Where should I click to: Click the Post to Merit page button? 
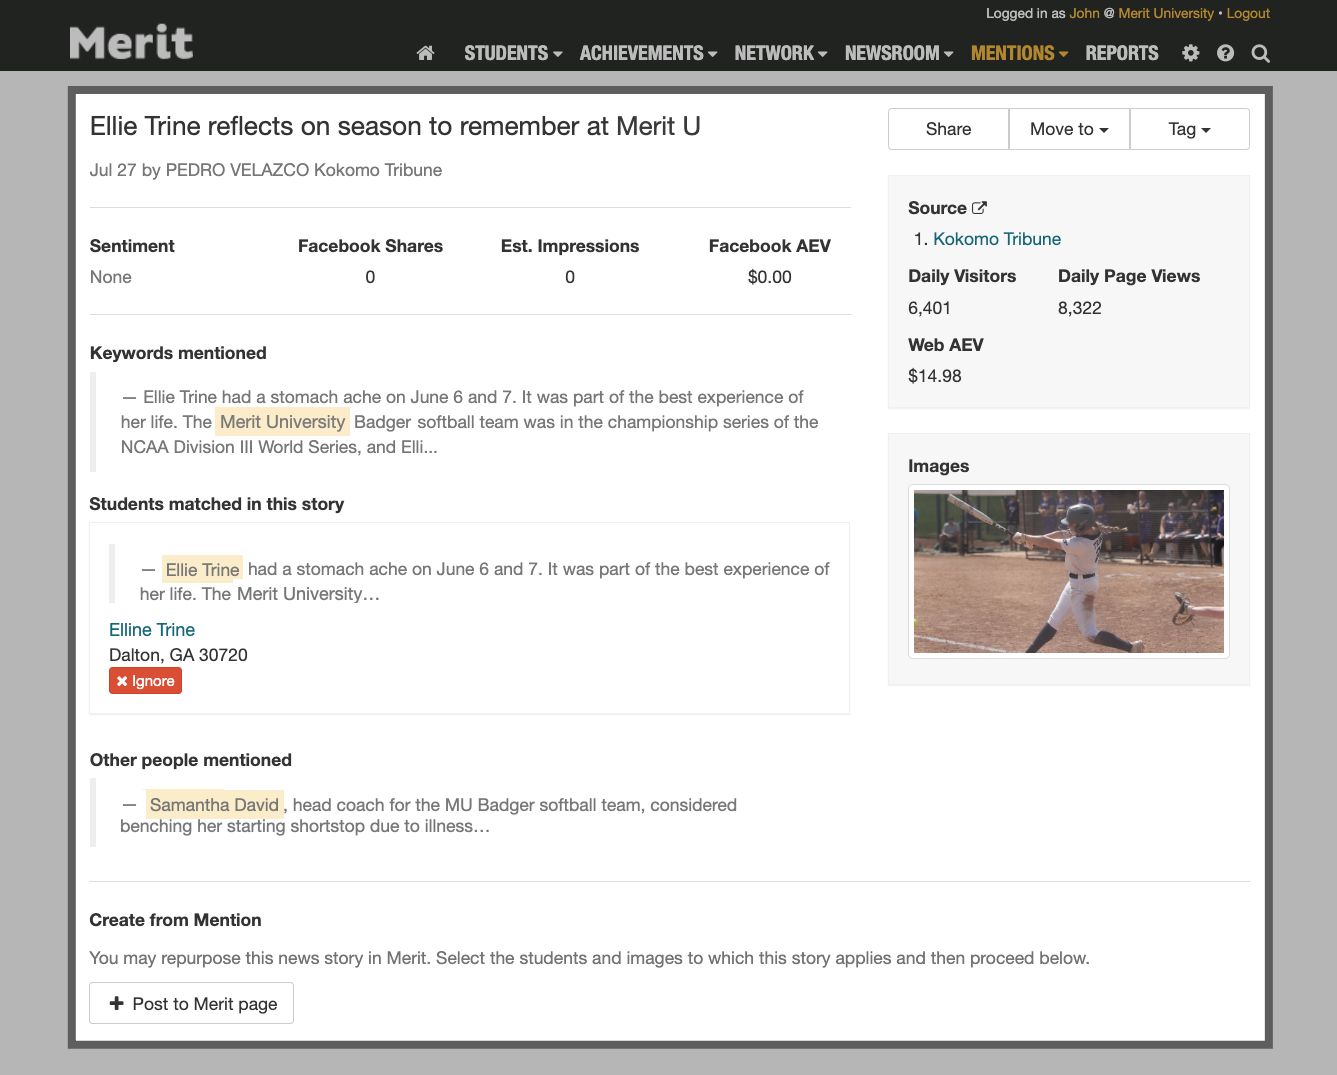point(192,1003)
